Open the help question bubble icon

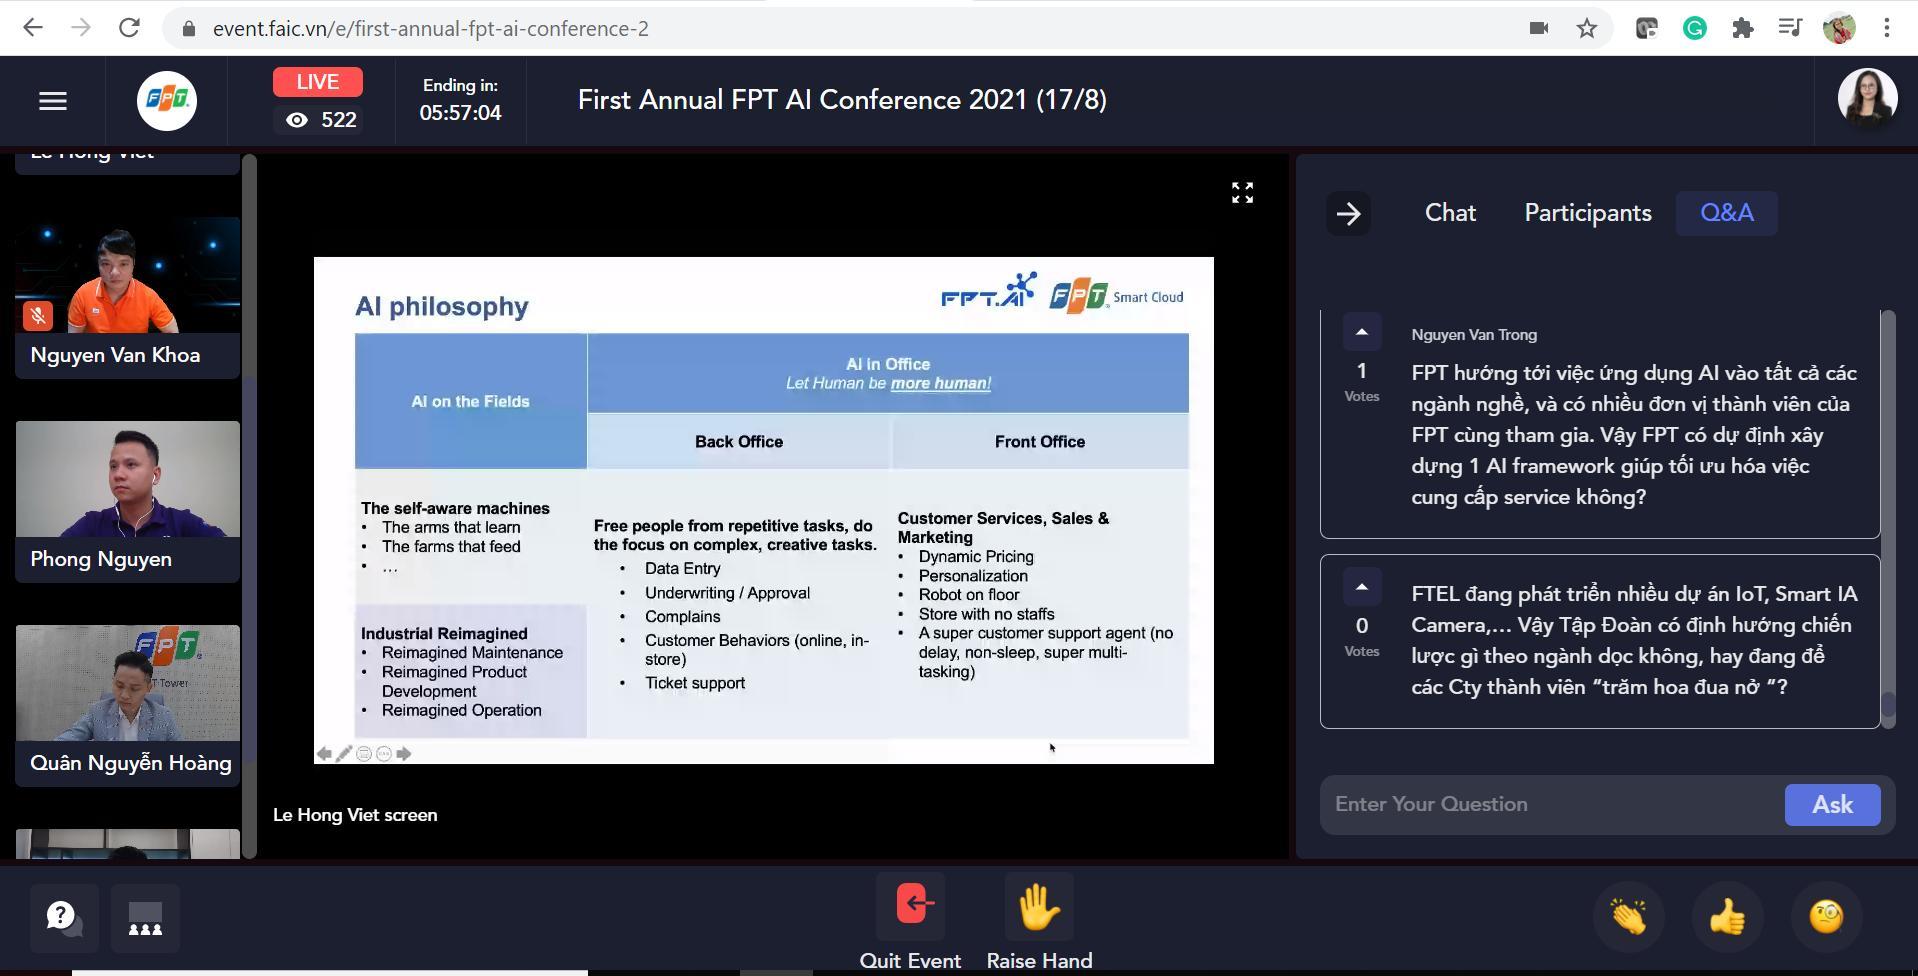point(64,917)
